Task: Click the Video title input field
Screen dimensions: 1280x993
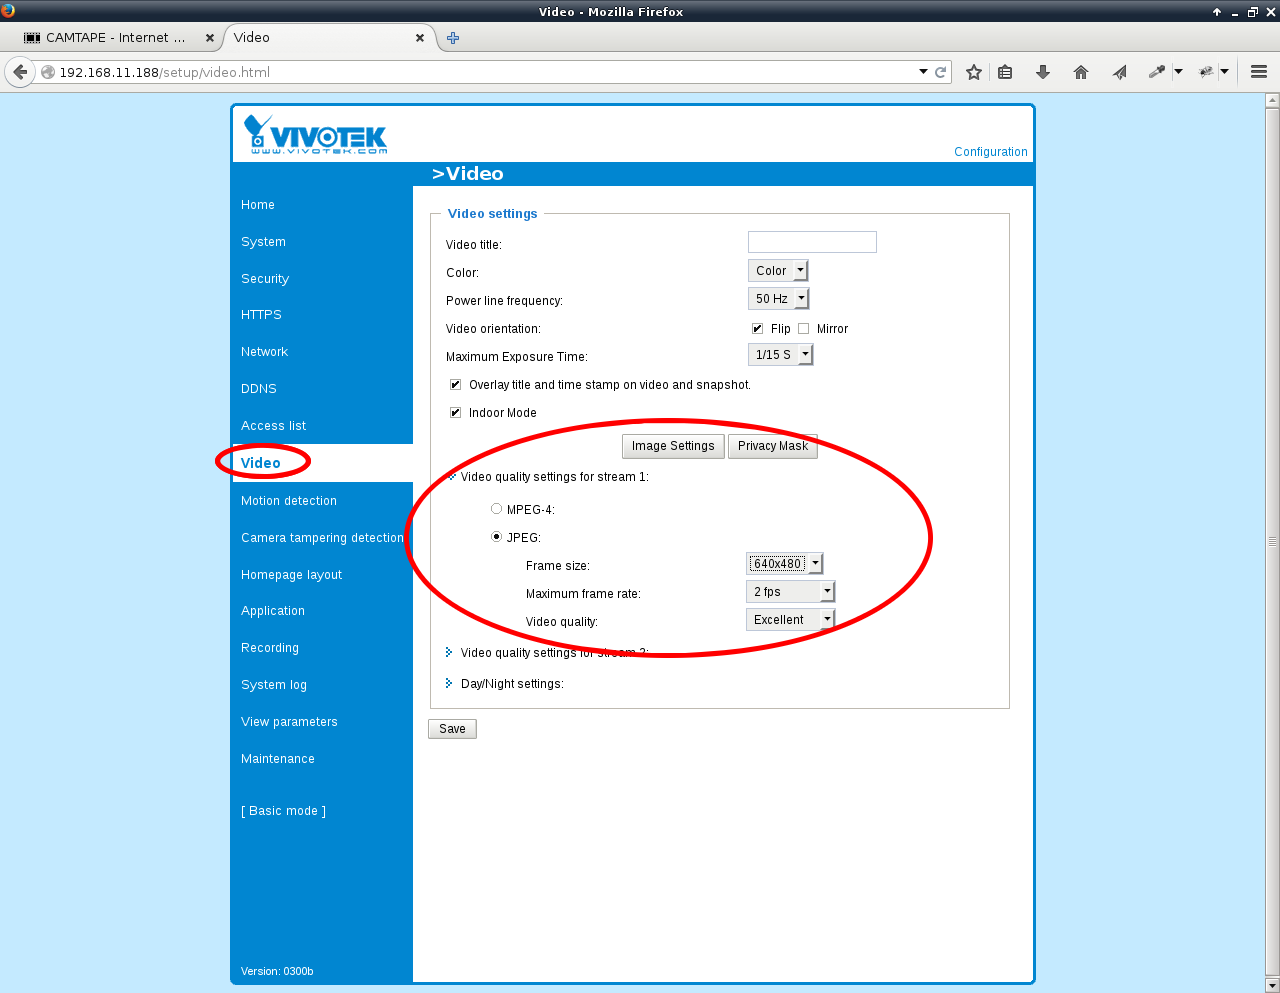Action: tap(812, 242)
